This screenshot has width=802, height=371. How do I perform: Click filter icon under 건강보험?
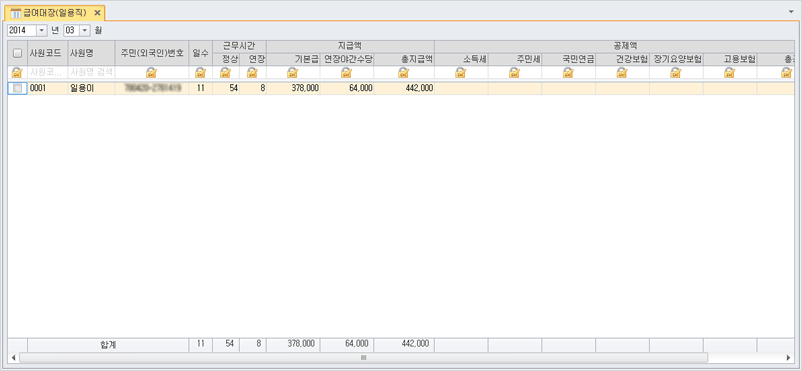coord(622,72)
